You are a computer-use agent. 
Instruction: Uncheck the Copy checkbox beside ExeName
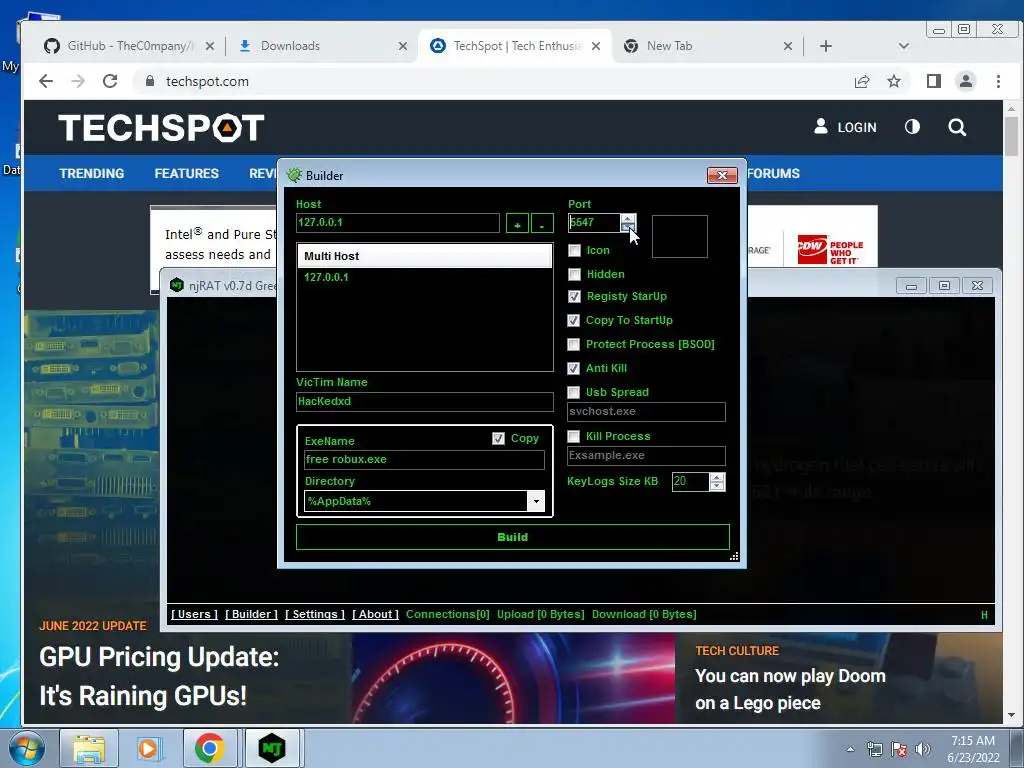(498, 438)
